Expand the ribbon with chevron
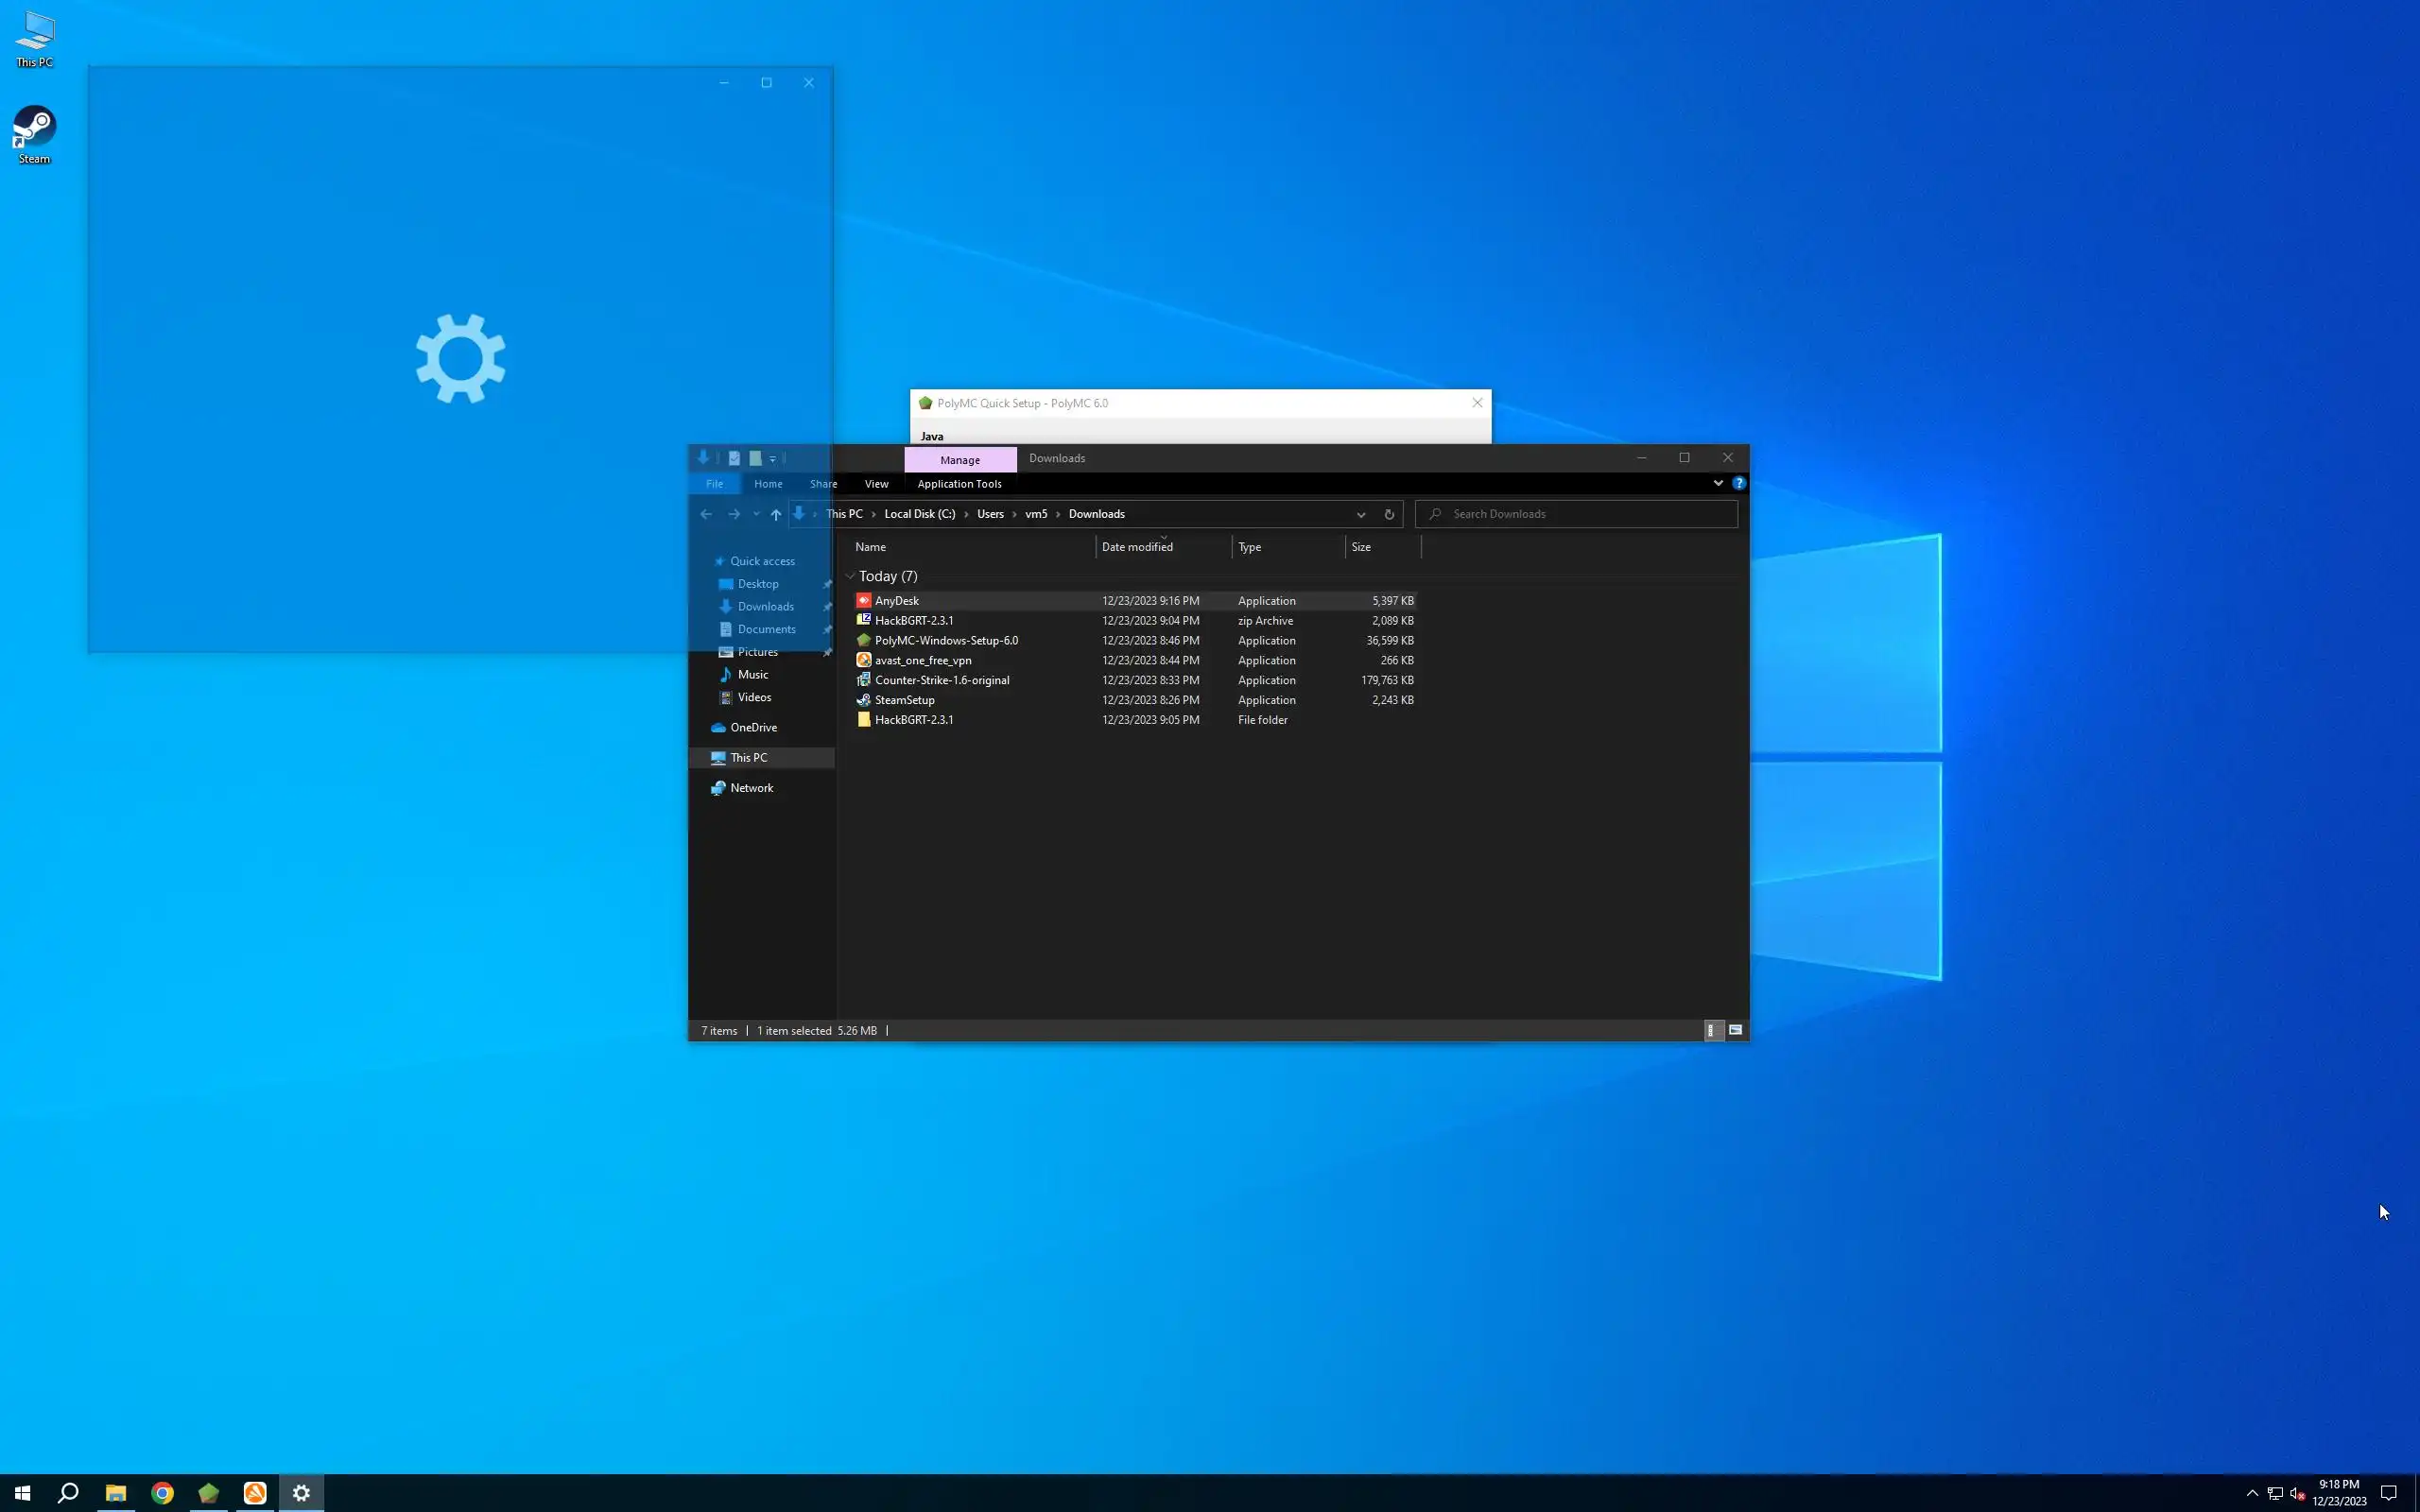The width and height of the screenshot is (2420, 1512). tap(1718, 483)
